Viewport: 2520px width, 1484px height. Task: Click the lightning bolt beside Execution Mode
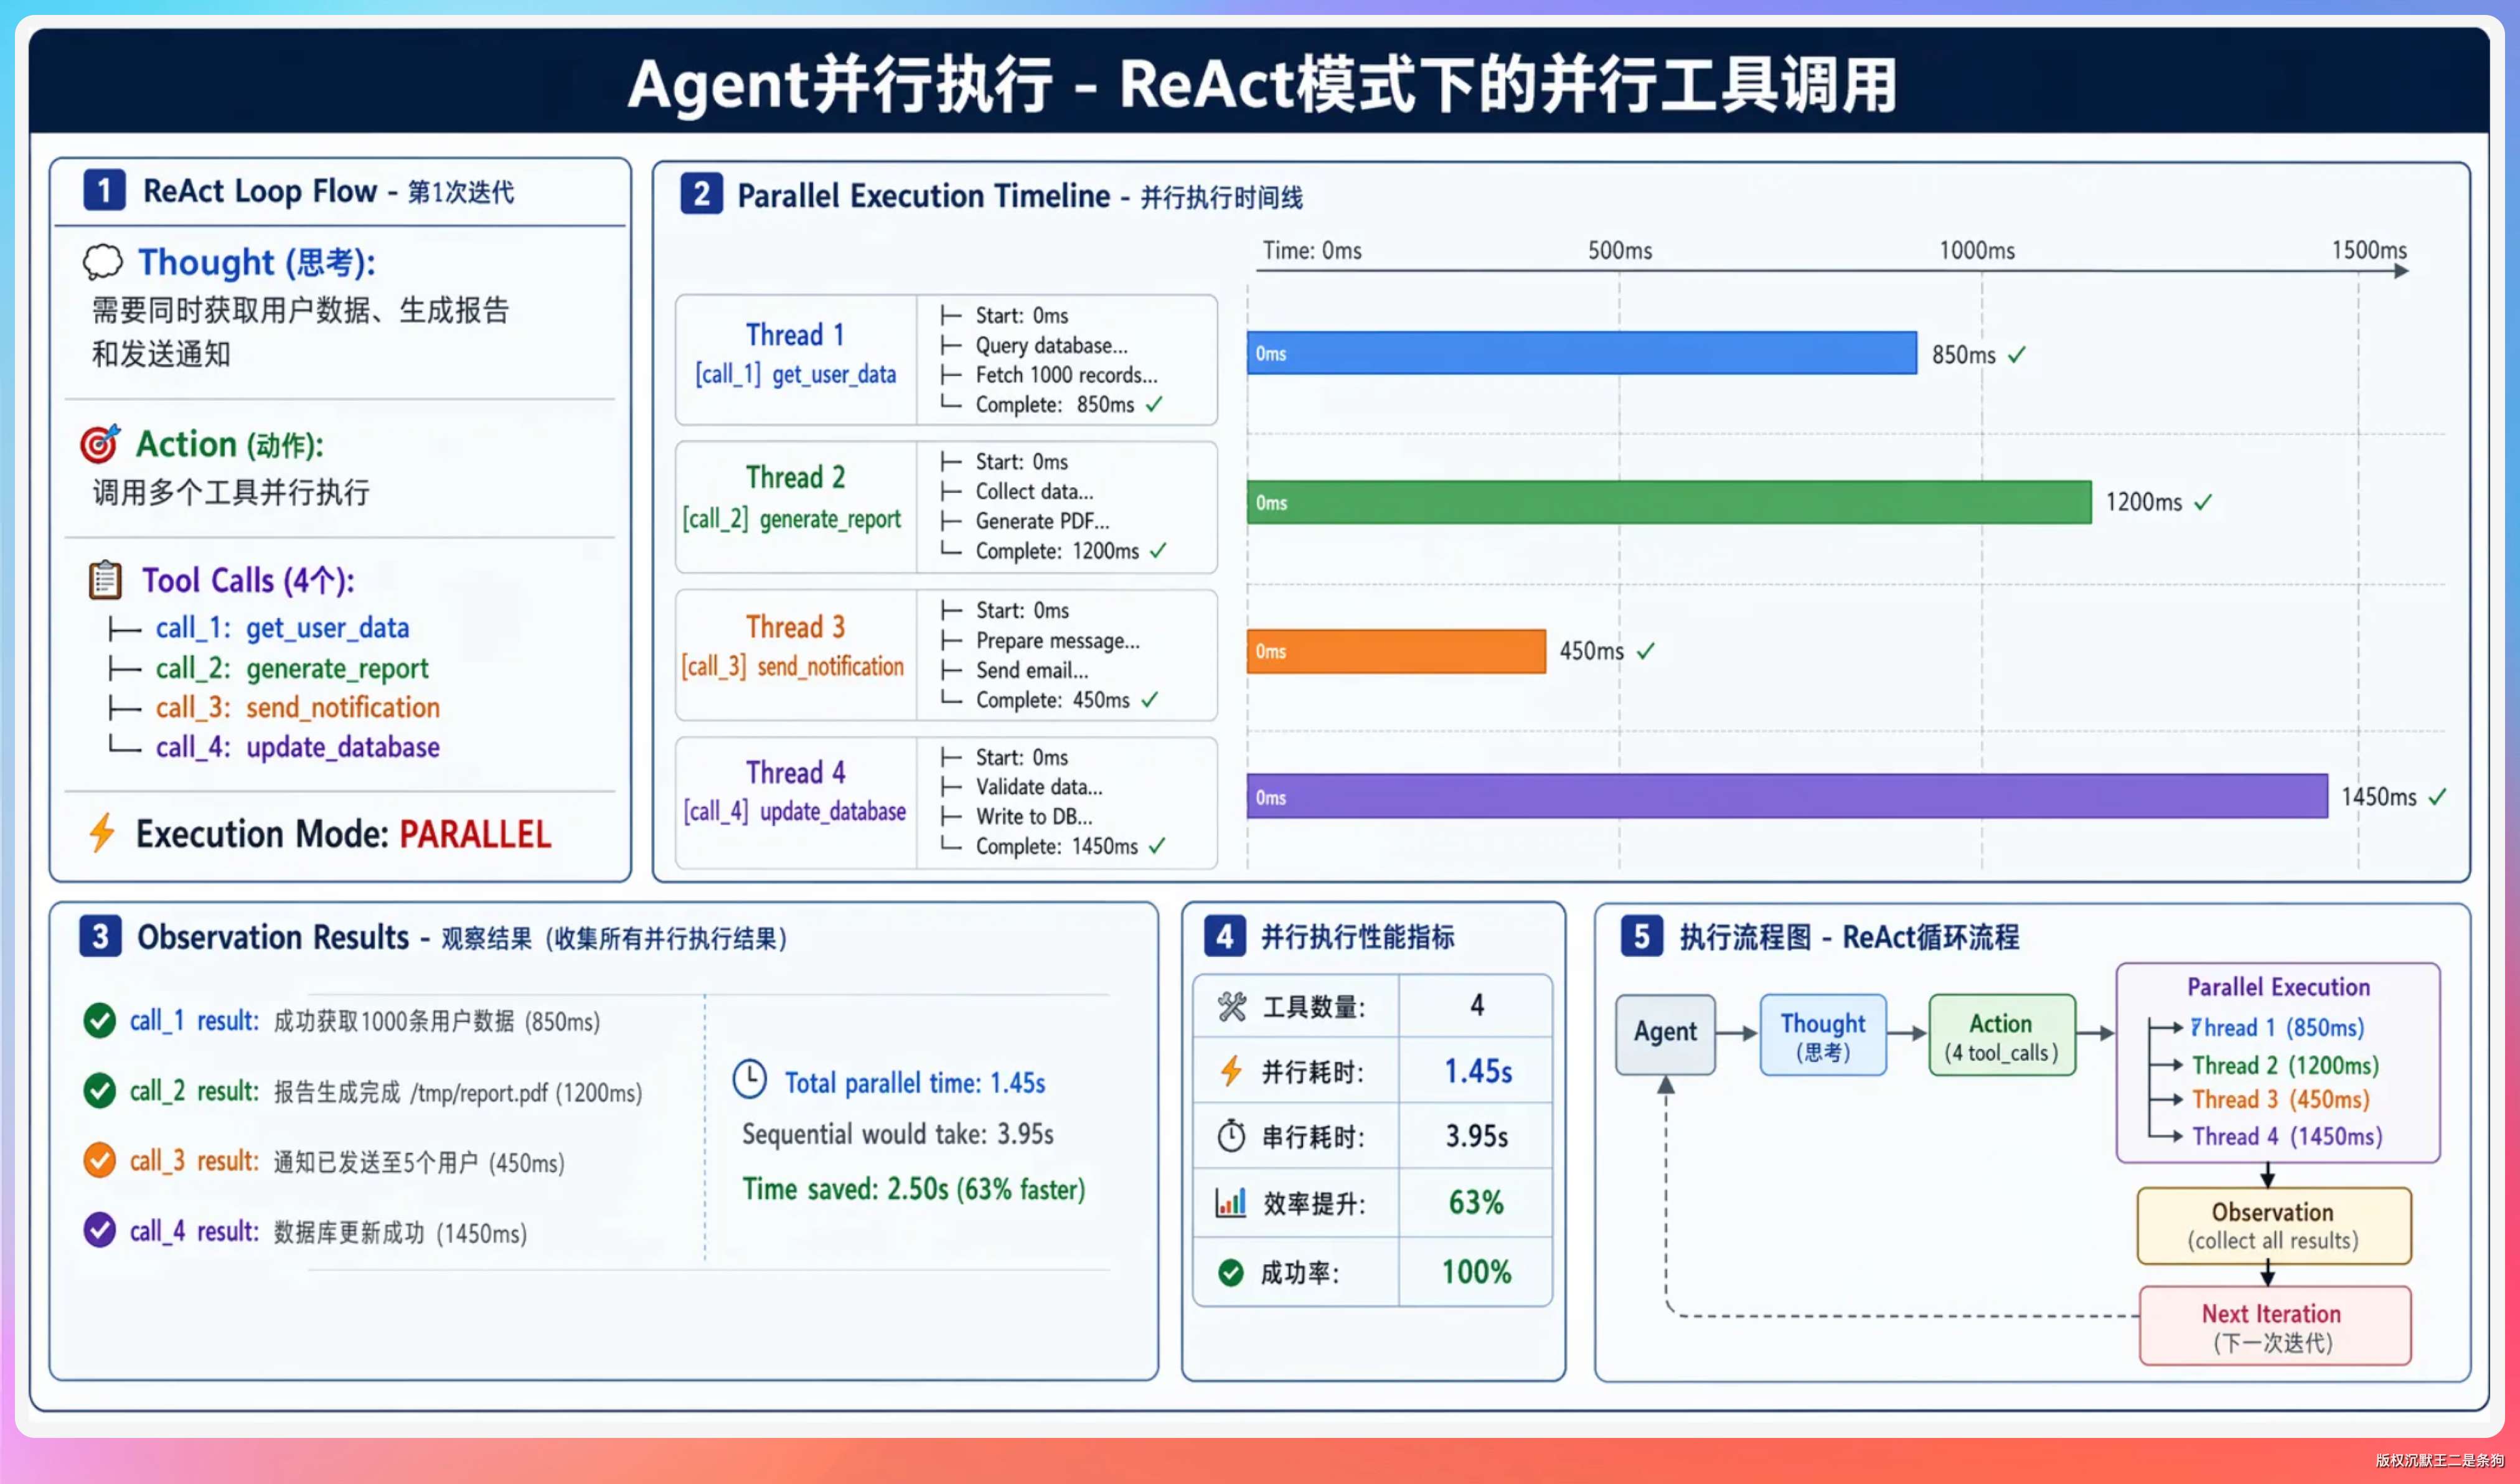click(x=102, y=833)
